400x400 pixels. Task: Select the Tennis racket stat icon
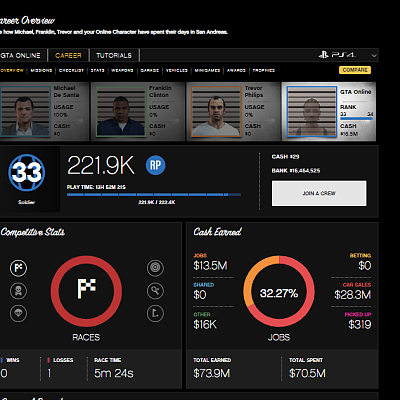155,291
